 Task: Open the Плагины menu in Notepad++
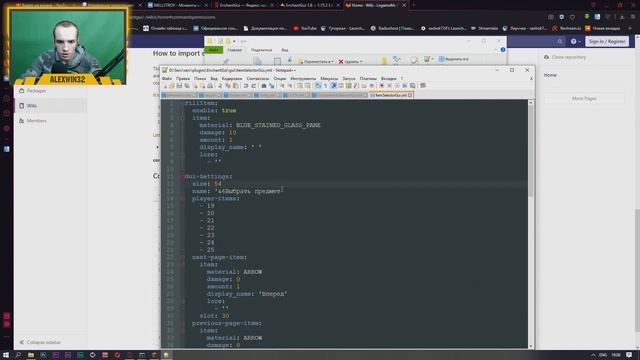point(368,78)
